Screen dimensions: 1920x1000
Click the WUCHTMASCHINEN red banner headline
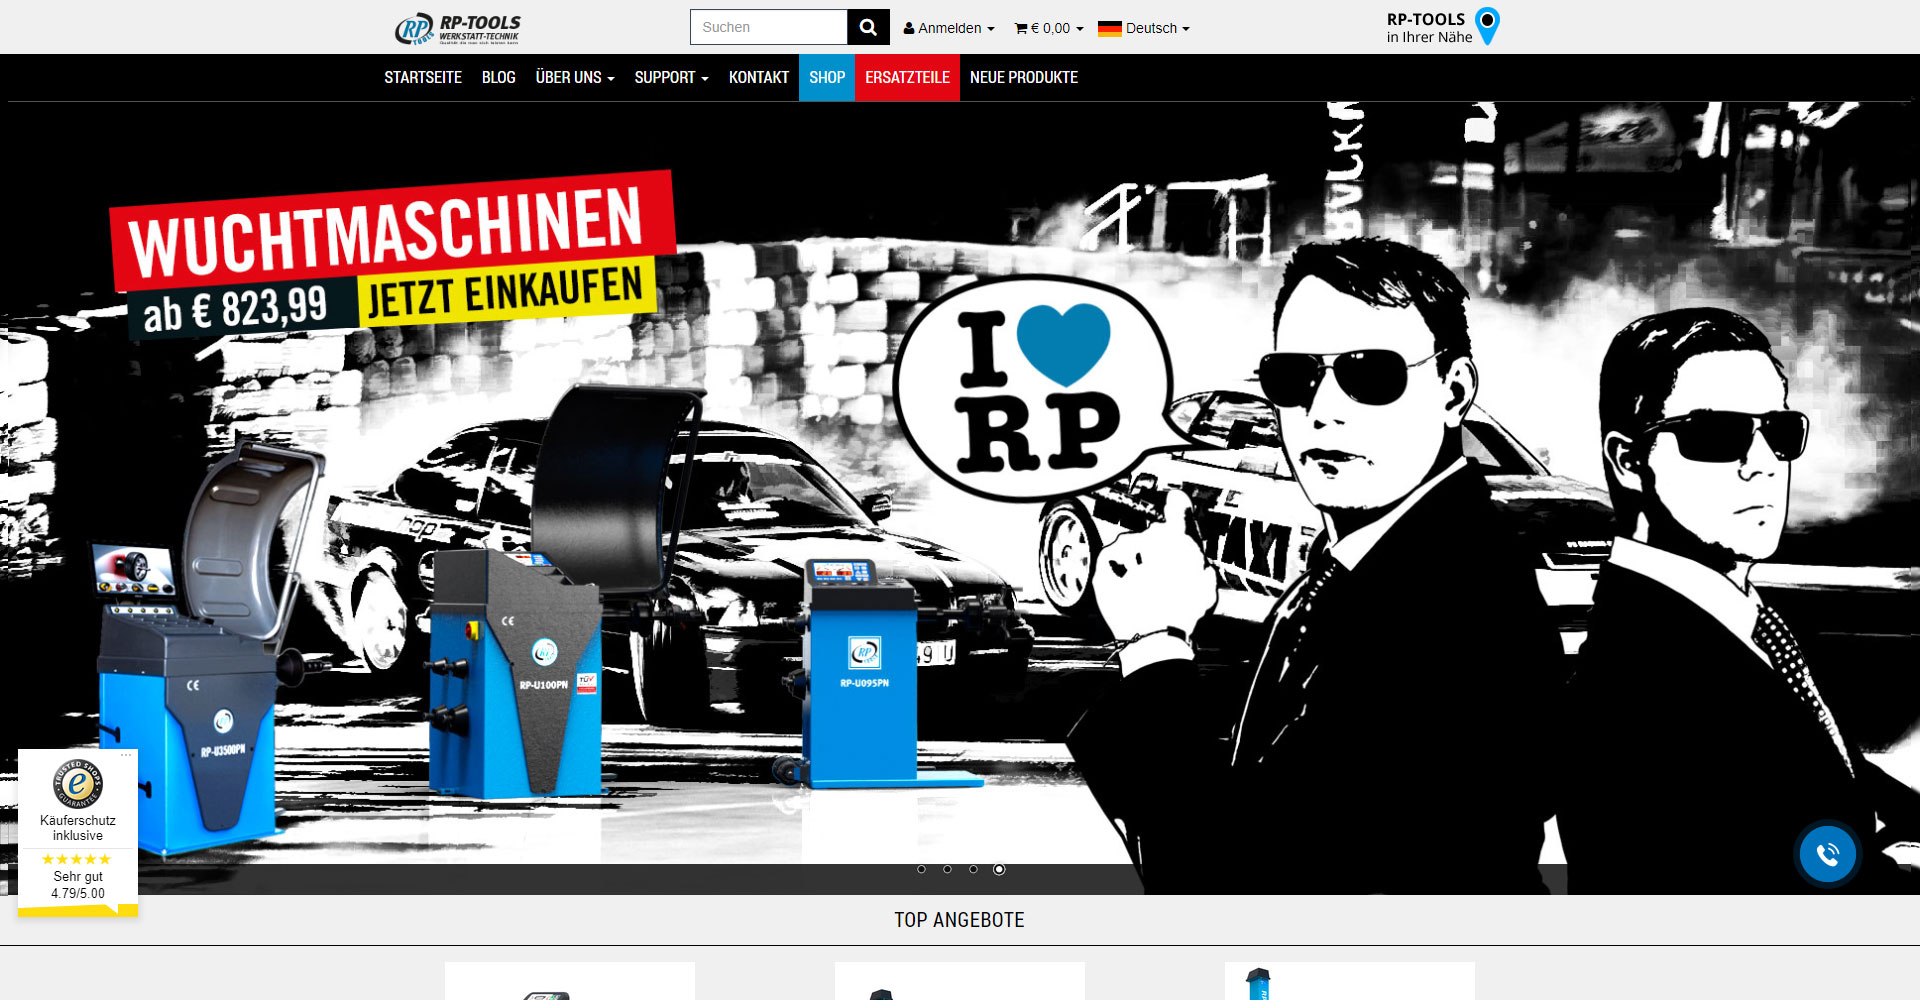[392, 230]
